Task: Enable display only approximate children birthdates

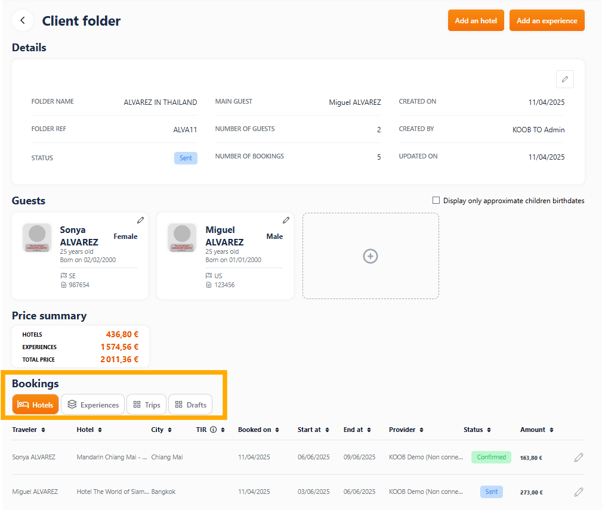Action: [x=436, y=200]
